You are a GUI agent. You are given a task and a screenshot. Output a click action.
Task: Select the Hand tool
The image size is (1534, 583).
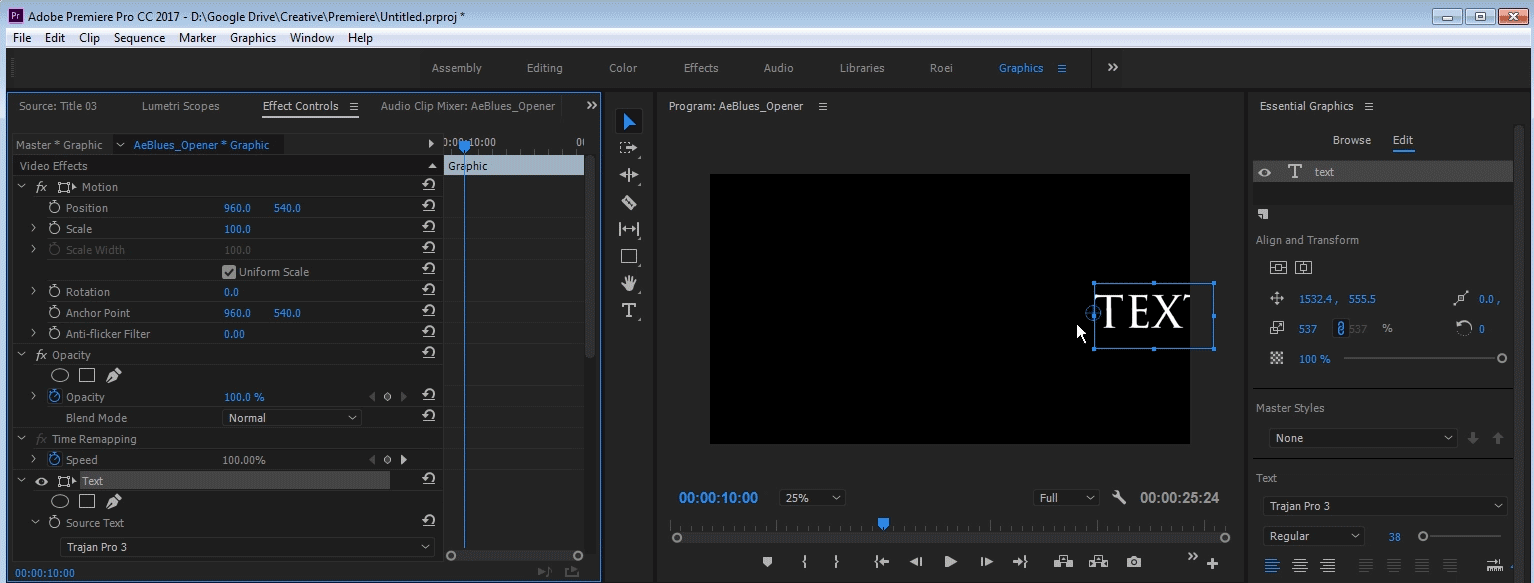pos(629,283)
